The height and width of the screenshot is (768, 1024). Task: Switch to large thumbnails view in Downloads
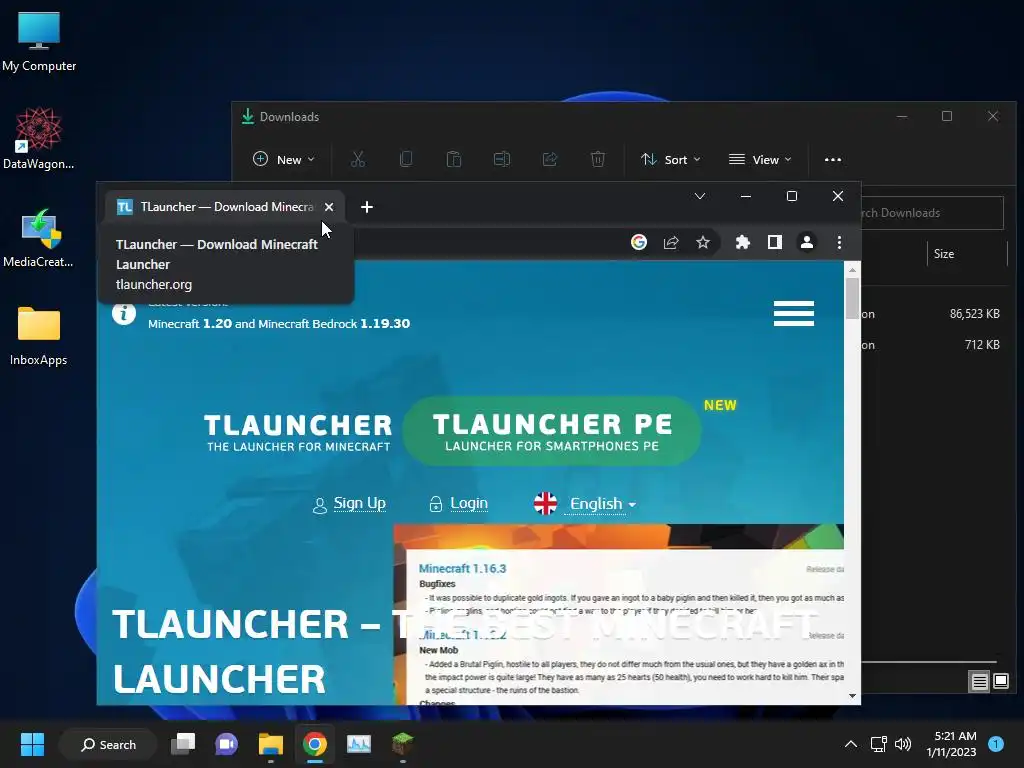tap(1000, 682)
